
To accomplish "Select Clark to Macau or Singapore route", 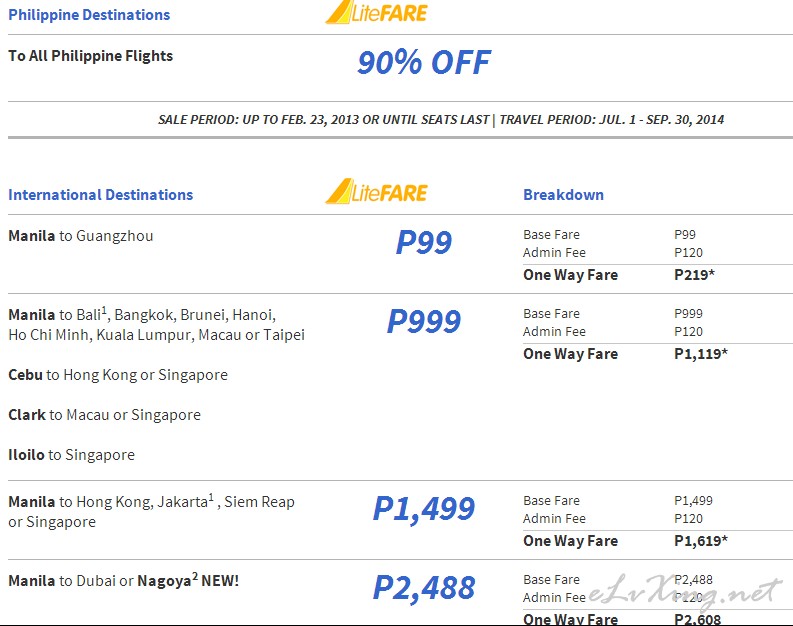I will [104, 415].
